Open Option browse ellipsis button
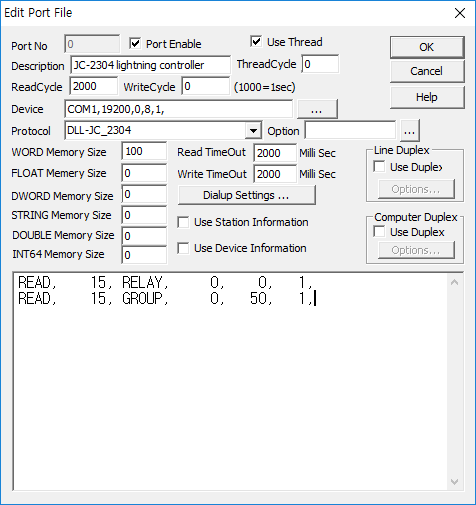The image size is (476, 505). 410,131
